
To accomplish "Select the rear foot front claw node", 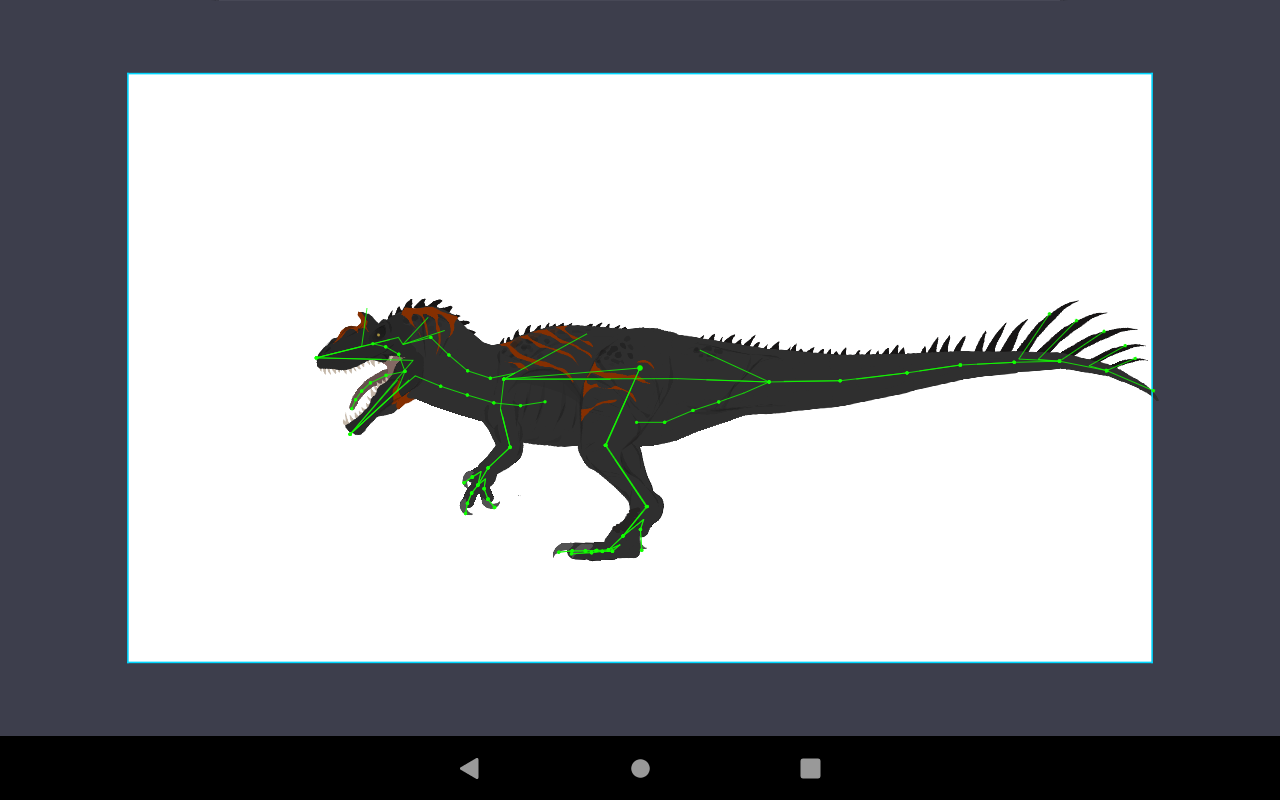I will 571,551.
